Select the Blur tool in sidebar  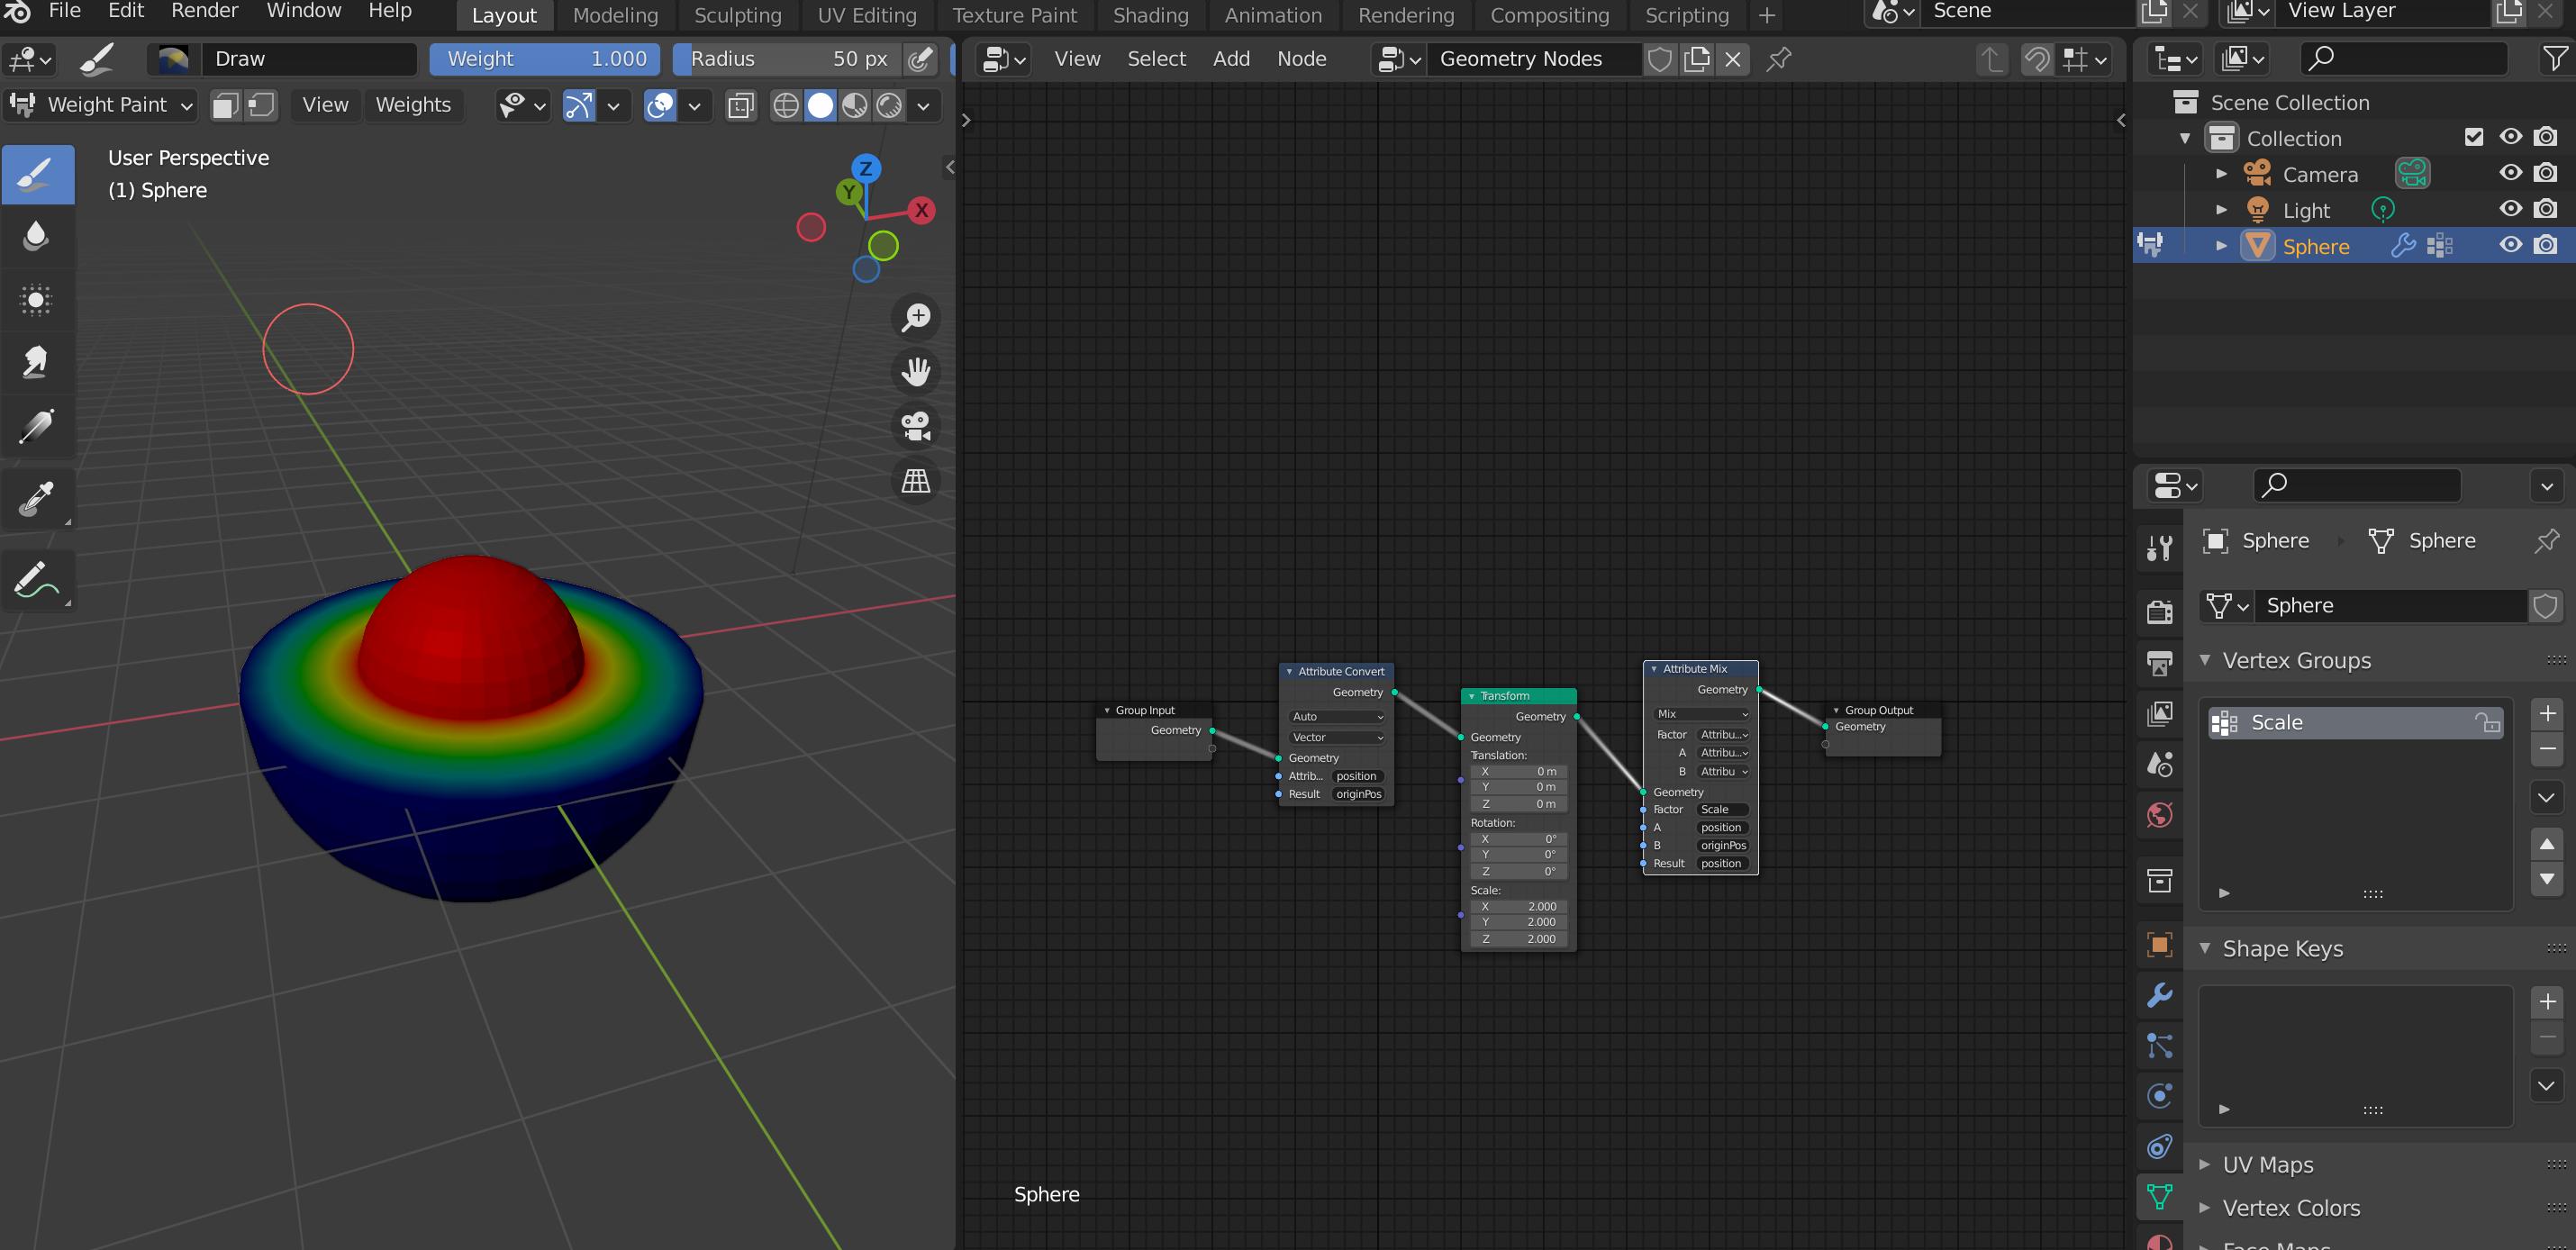pos(36,233)
